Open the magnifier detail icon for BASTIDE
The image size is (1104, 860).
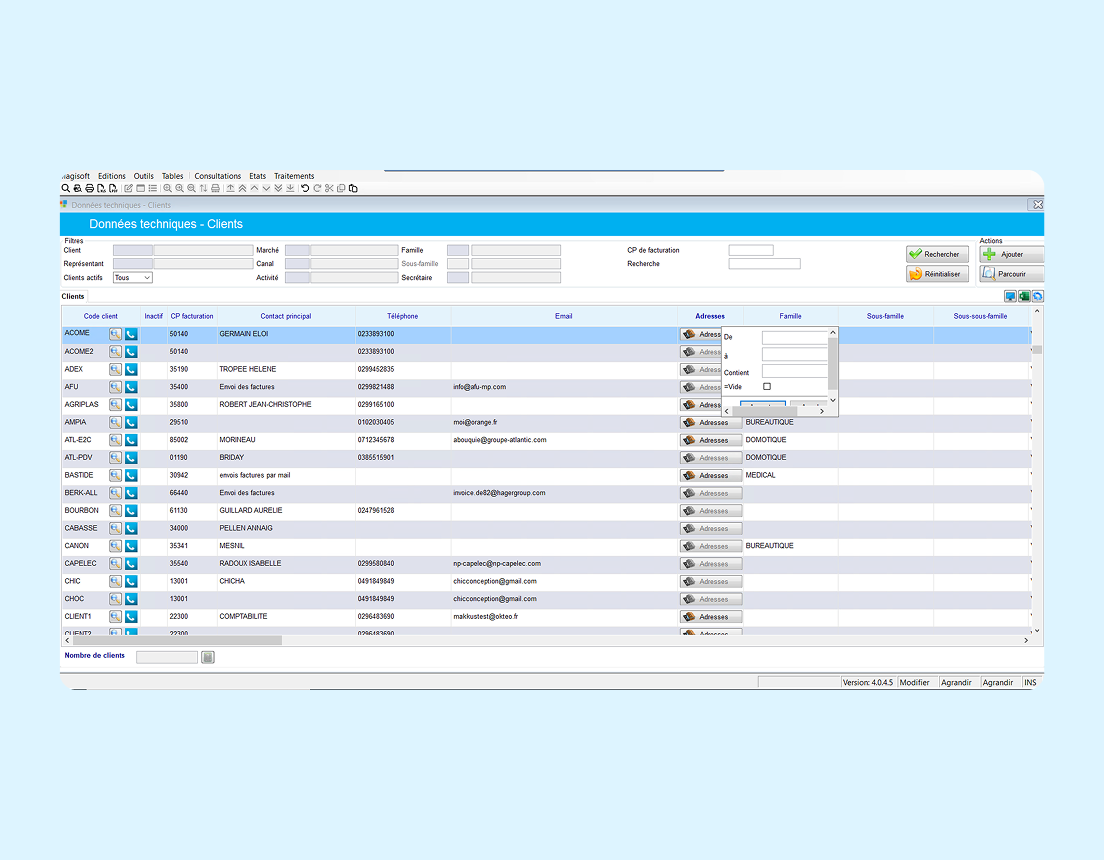[x=115, y=475]
